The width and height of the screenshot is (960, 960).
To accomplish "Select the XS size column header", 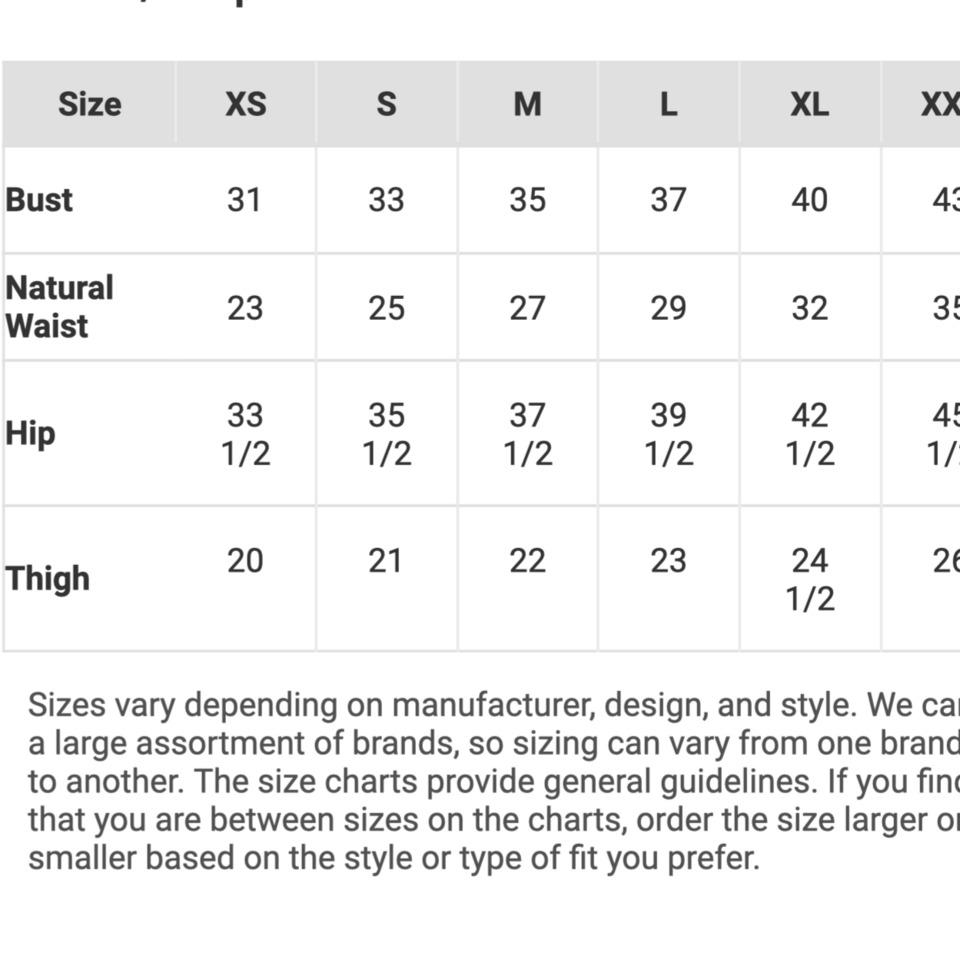I will pyautogui.click(x=245, y=104).
